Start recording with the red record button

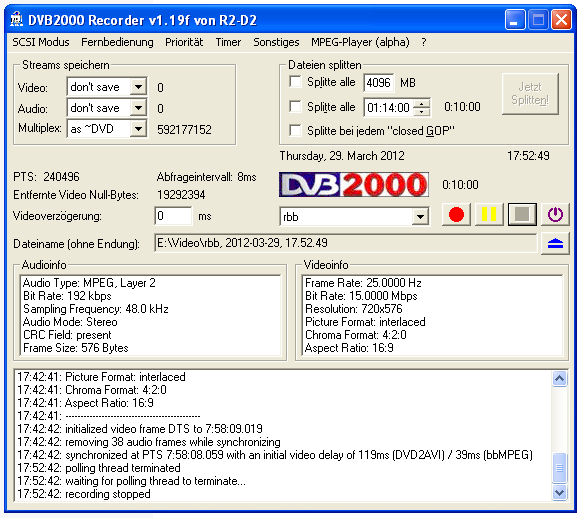pos(456,214)
